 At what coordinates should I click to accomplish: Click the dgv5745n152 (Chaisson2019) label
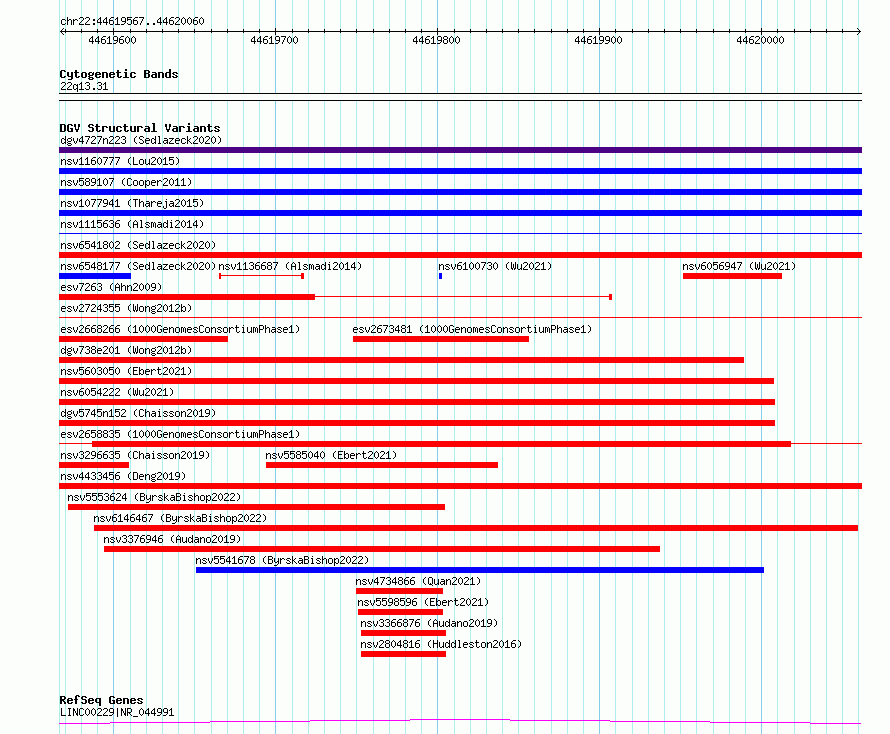138,413
